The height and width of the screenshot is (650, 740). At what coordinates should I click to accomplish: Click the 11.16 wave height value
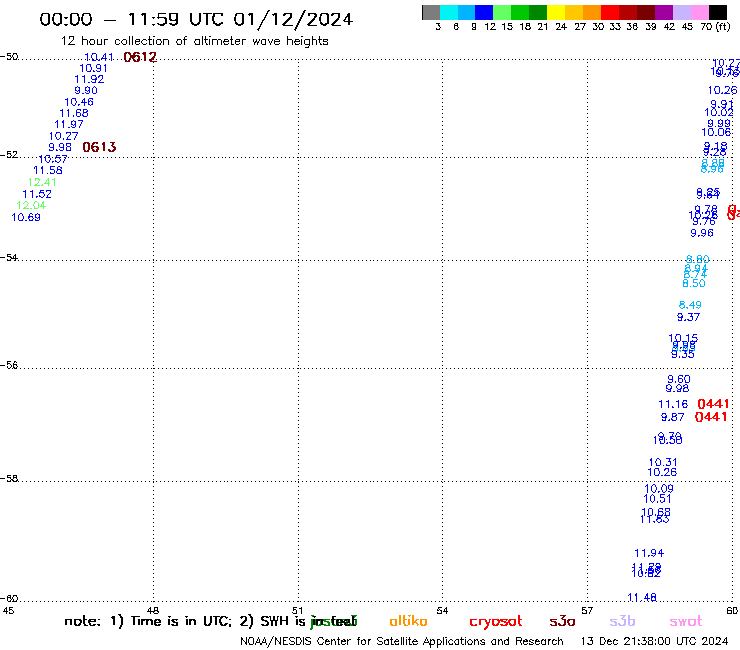coord(673,404)
